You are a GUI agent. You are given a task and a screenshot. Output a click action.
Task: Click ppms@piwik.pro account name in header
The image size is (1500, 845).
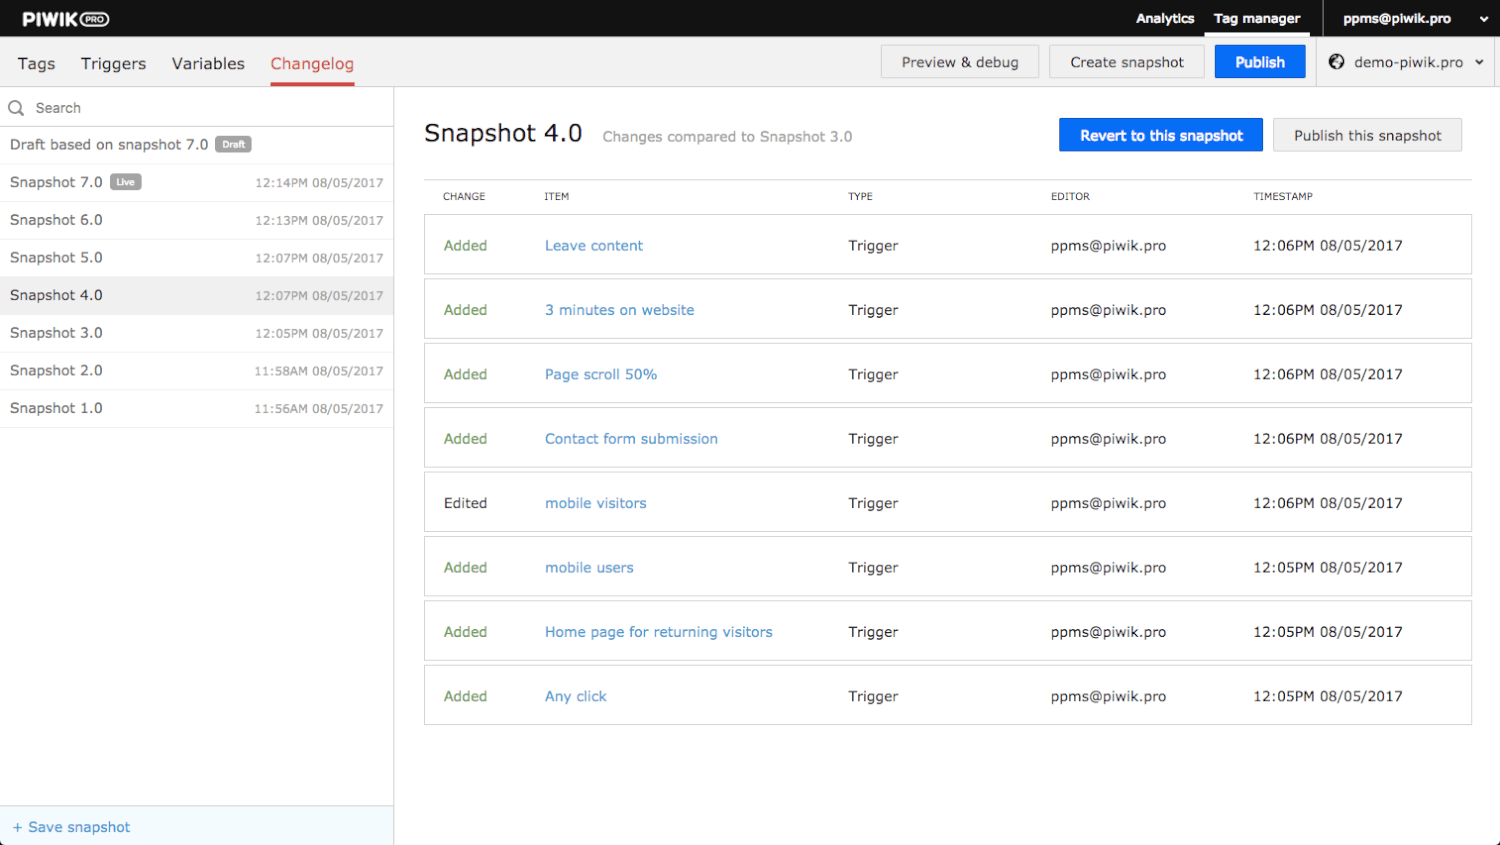tap(1397, 18)
